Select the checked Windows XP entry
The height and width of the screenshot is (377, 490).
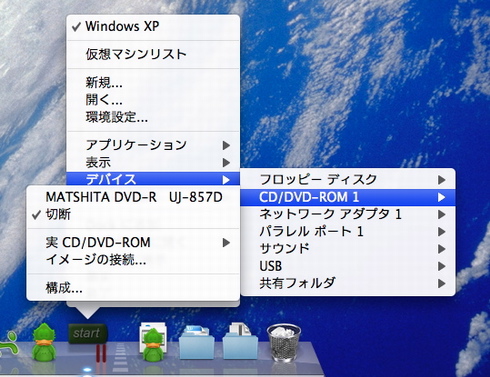point(153,26)
